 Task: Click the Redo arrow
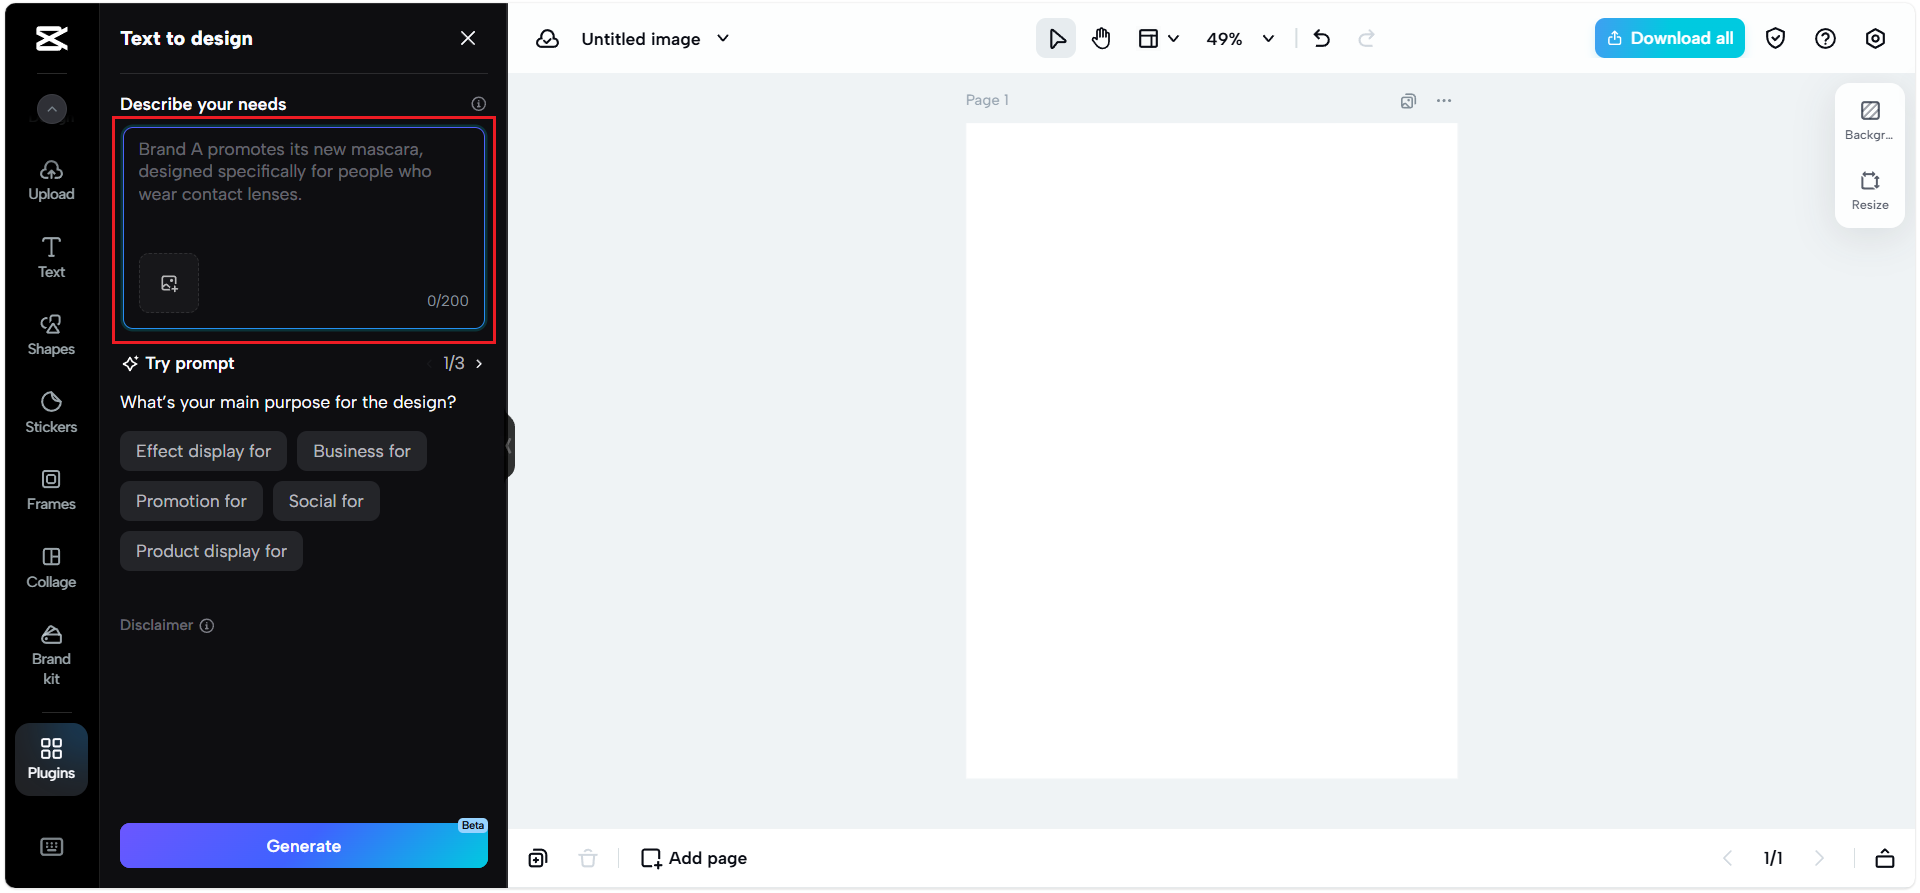[x=1366, y=39]
